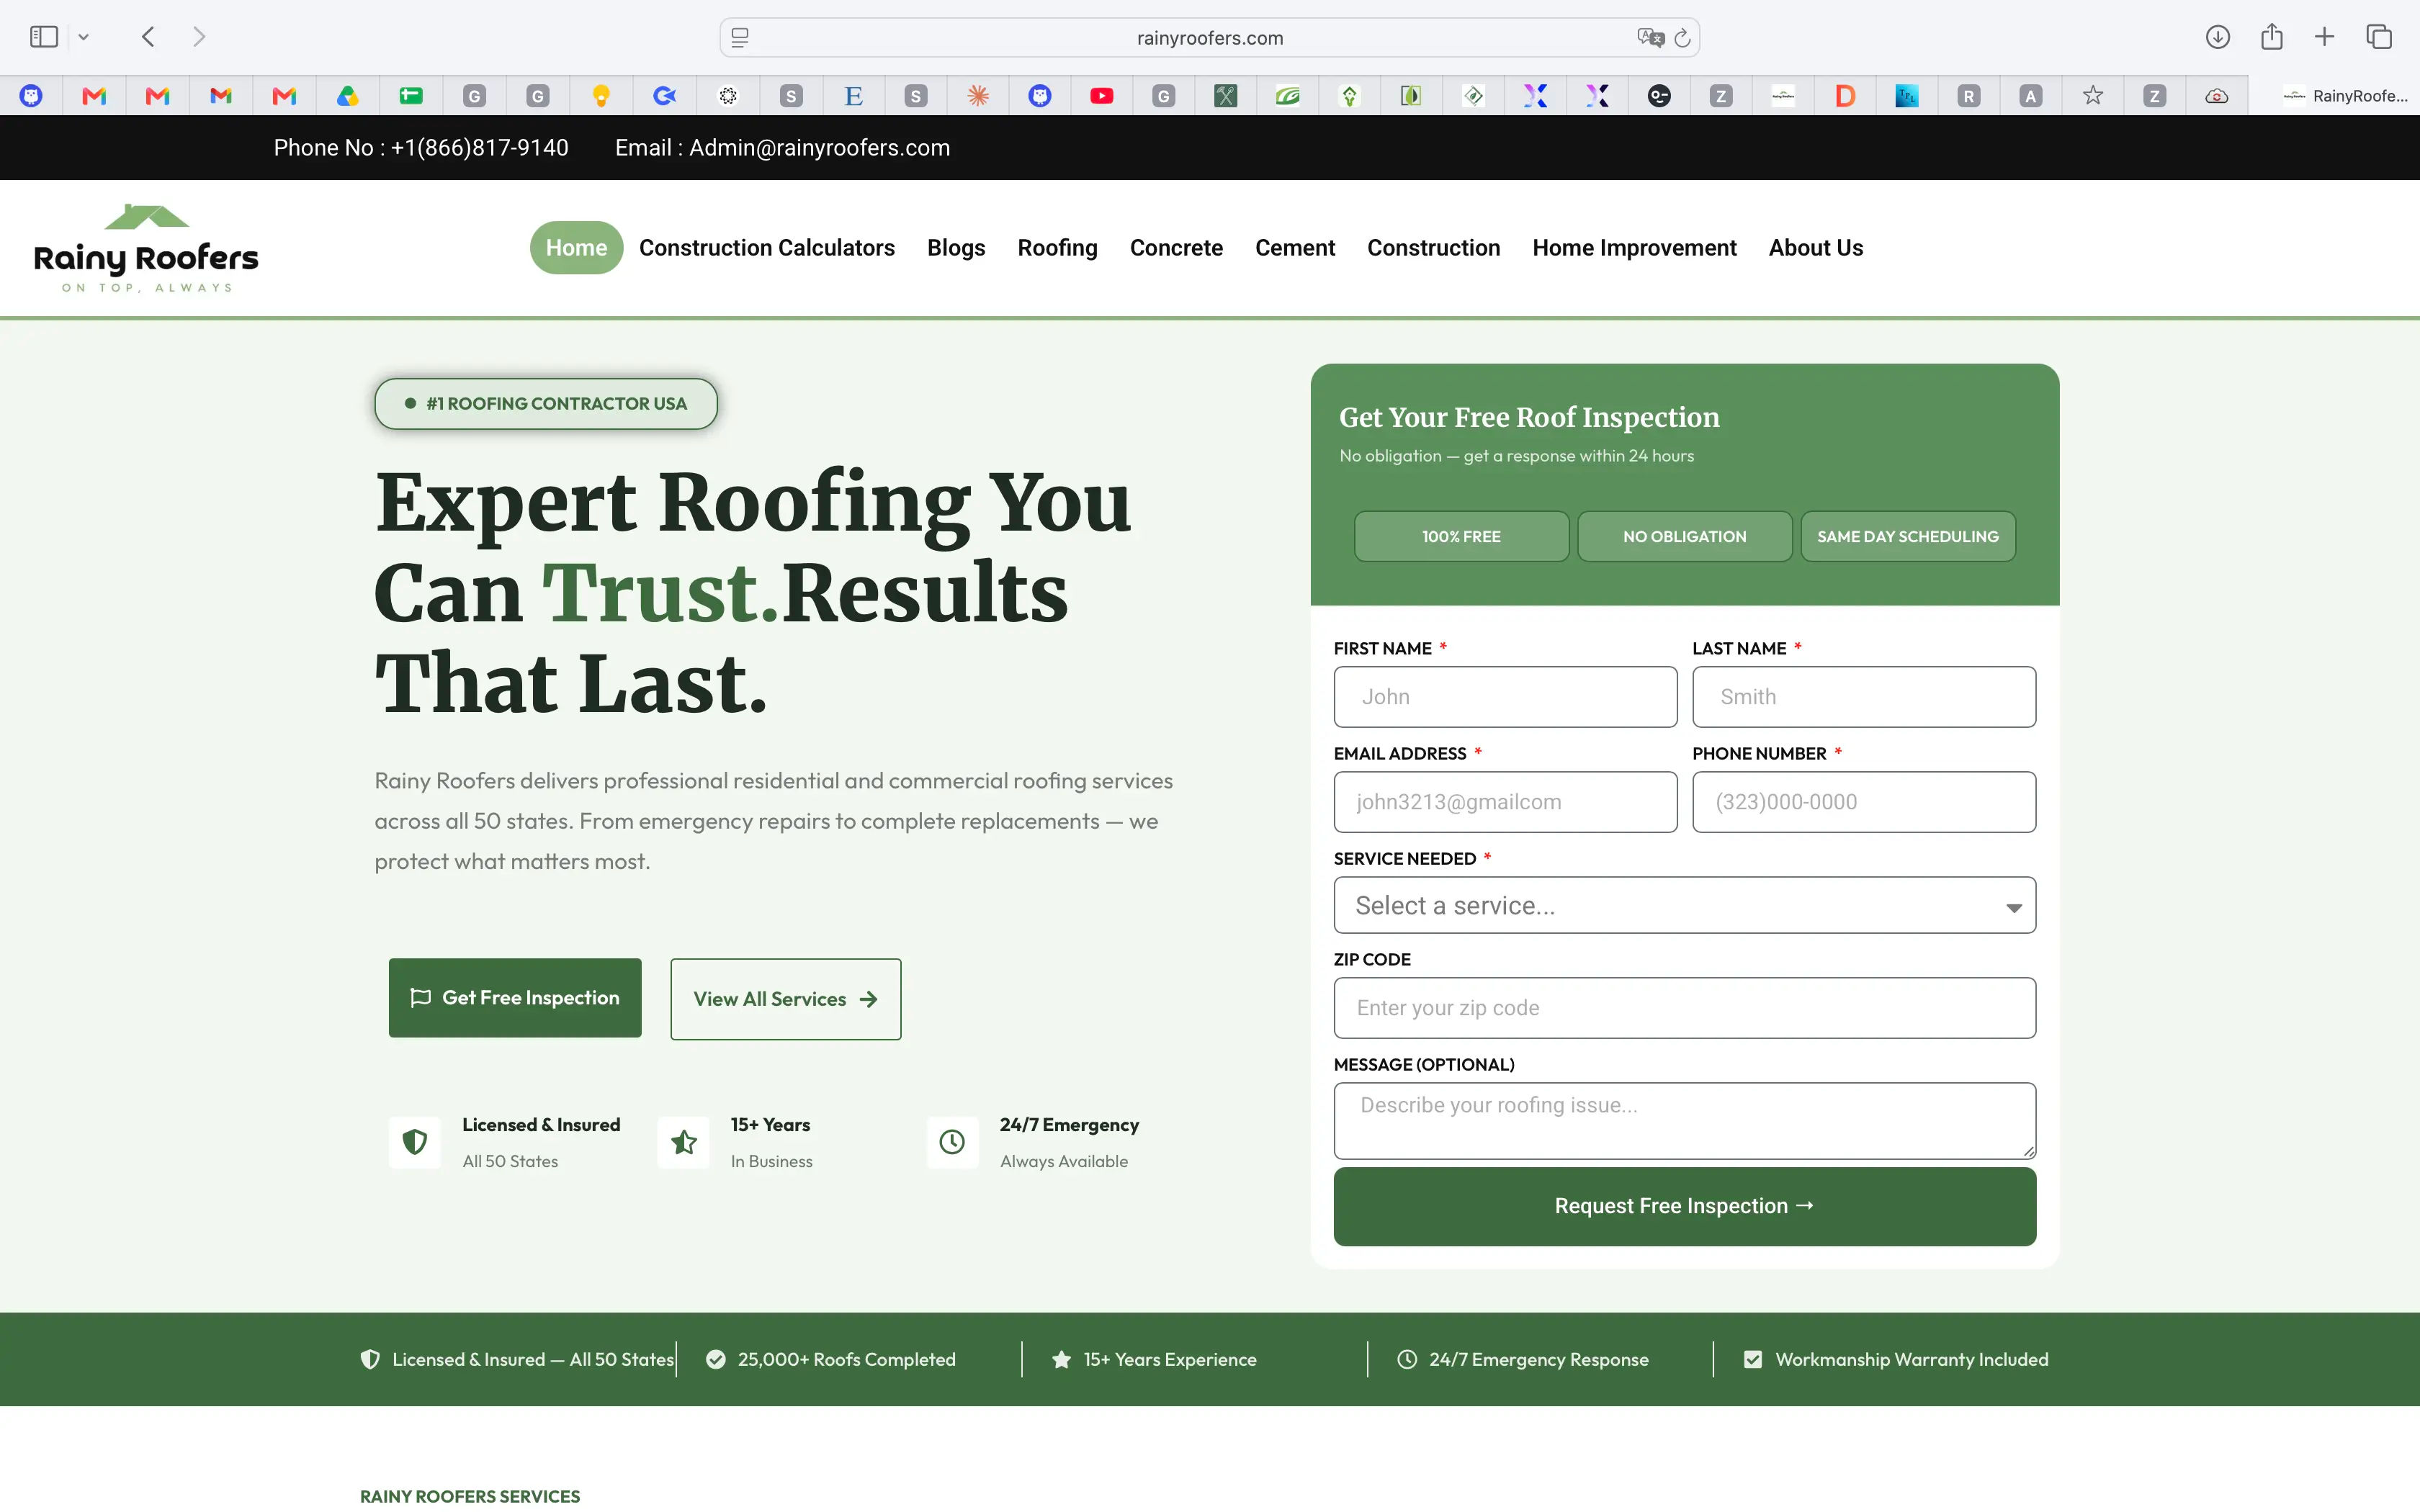Image resolution: width=2420 pixels, height=1512 pixels.
Task: Click the View All Services button
Action: 786,999
